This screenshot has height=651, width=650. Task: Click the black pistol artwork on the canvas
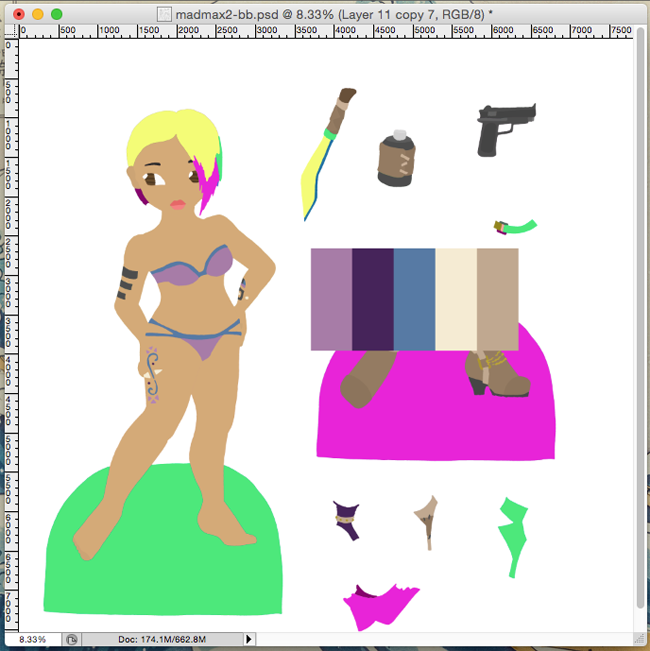[506, 130]
